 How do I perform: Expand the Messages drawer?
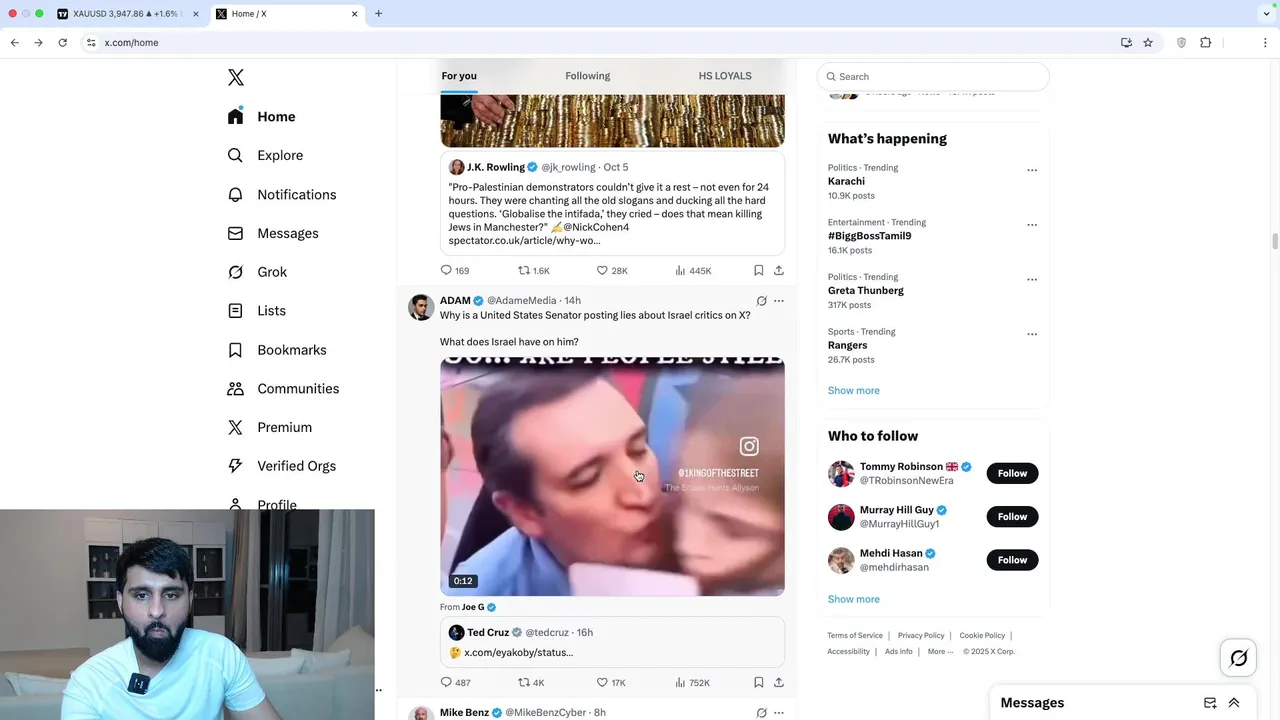click(x=1234, y=703)
